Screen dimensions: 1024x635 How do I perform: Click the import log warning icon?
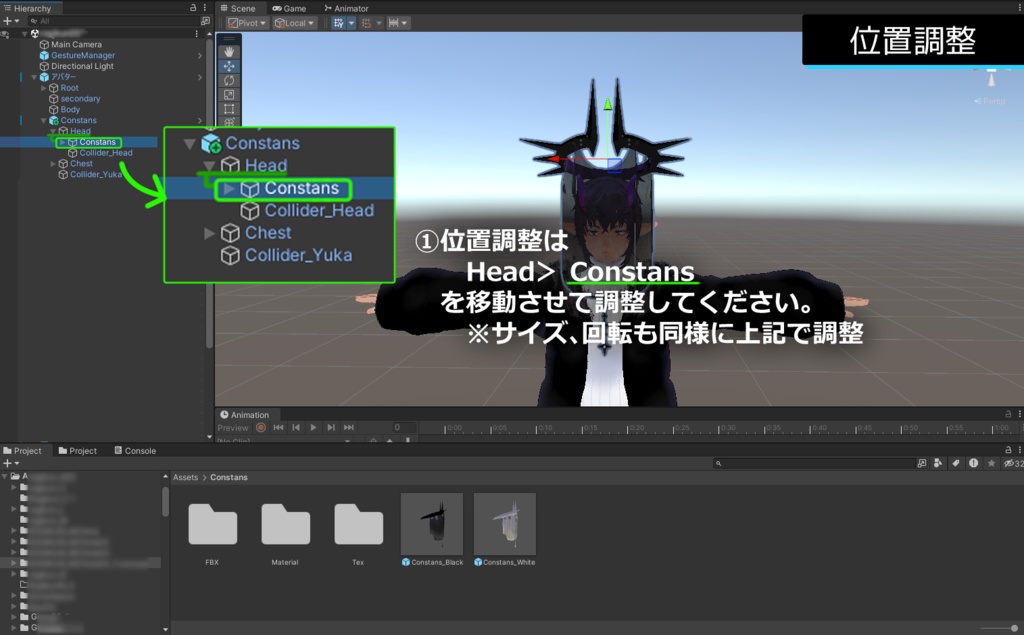point(974,463)
